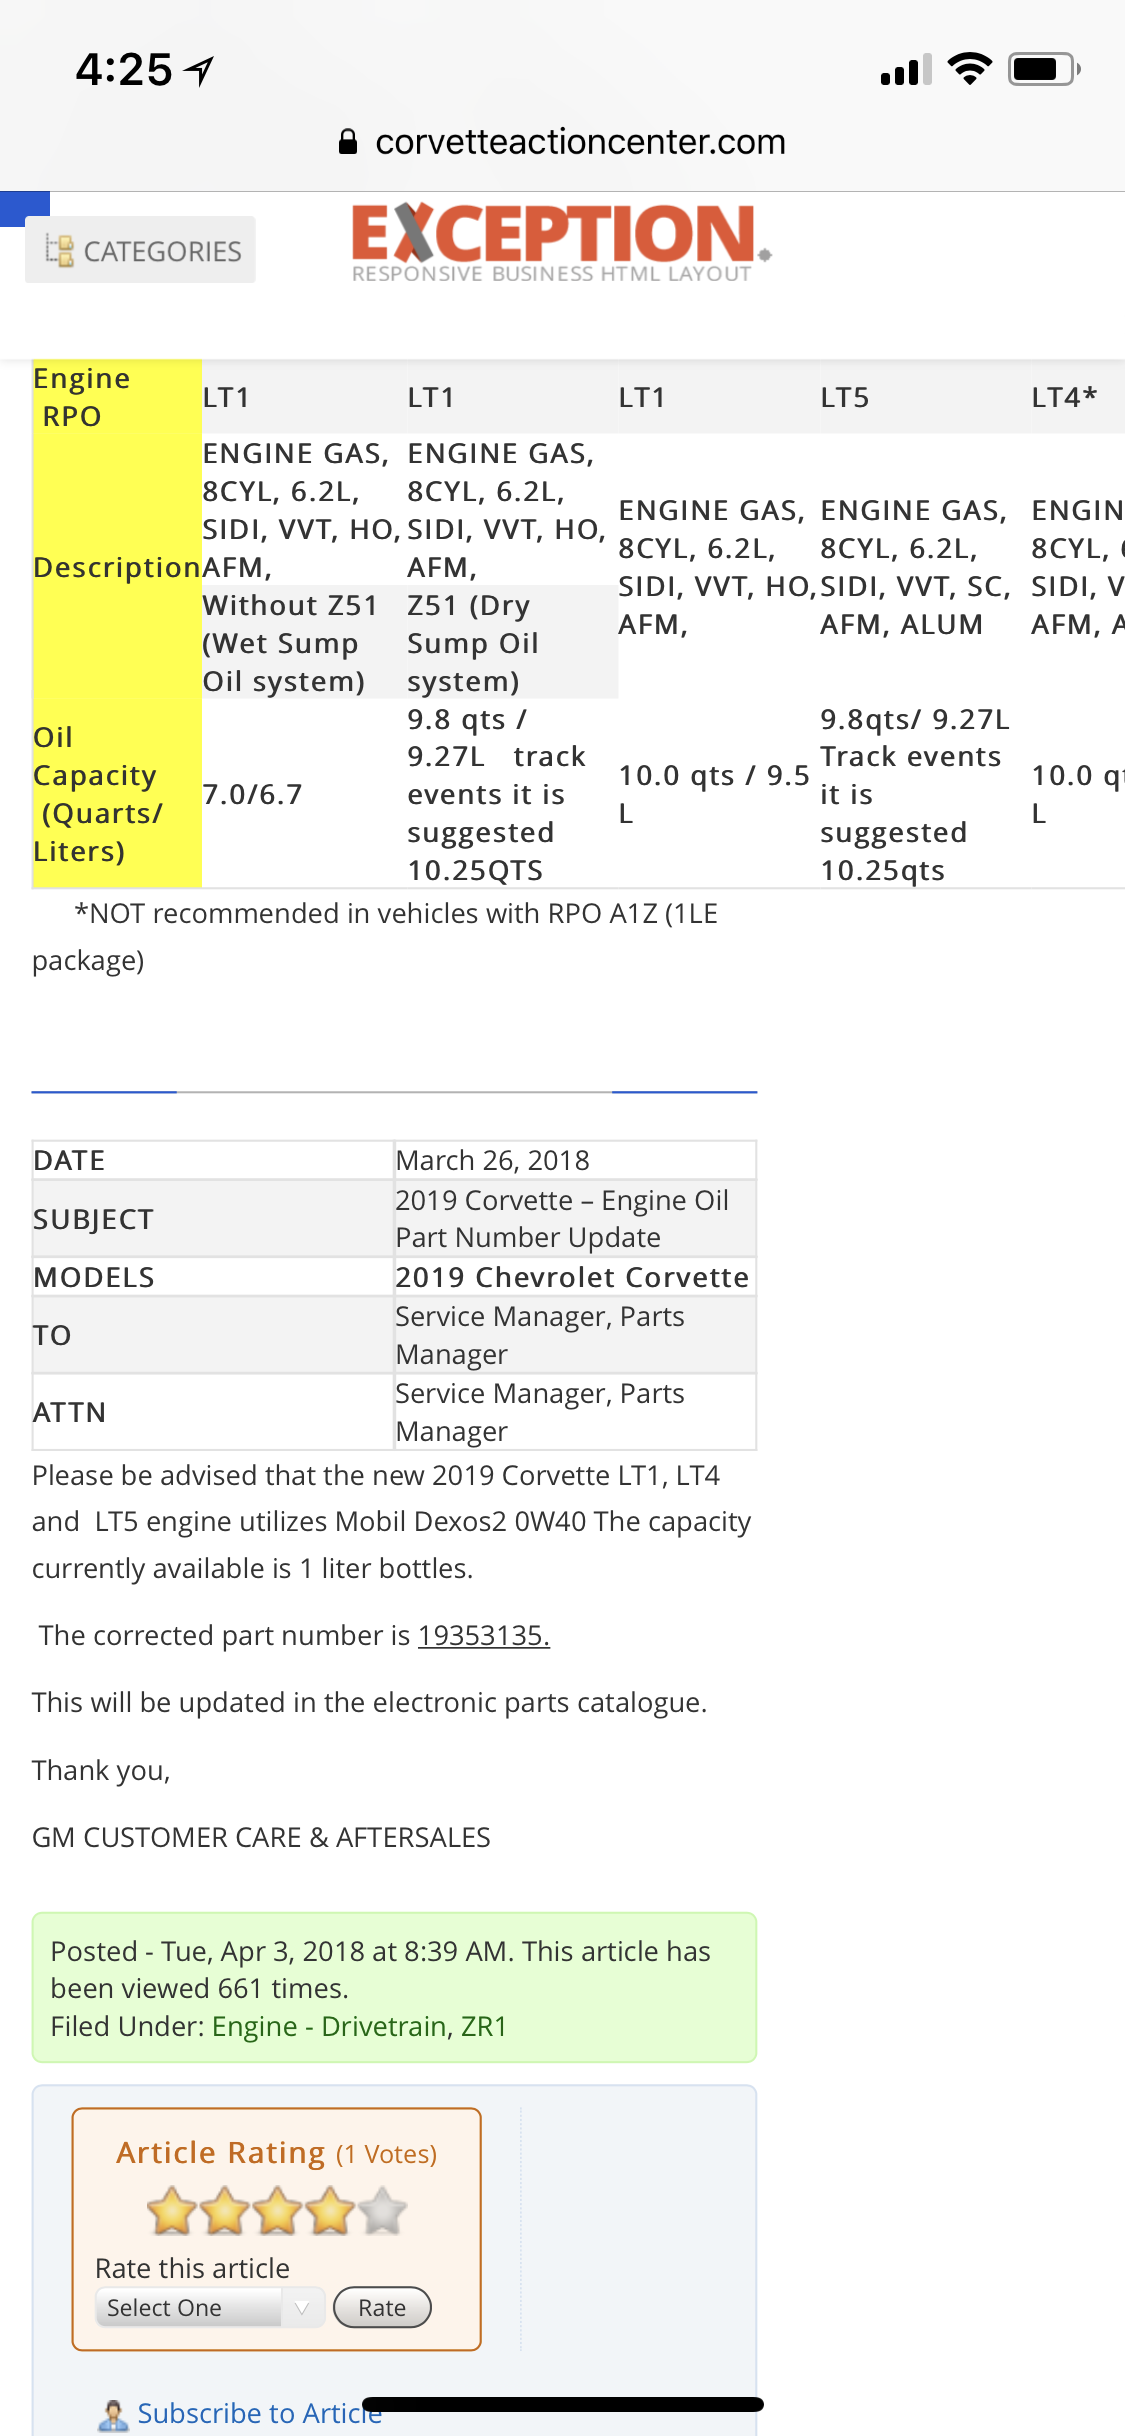Open the Select One rating dropdown
This screenshot has width=1125, height=2436.
[210, 2307]
